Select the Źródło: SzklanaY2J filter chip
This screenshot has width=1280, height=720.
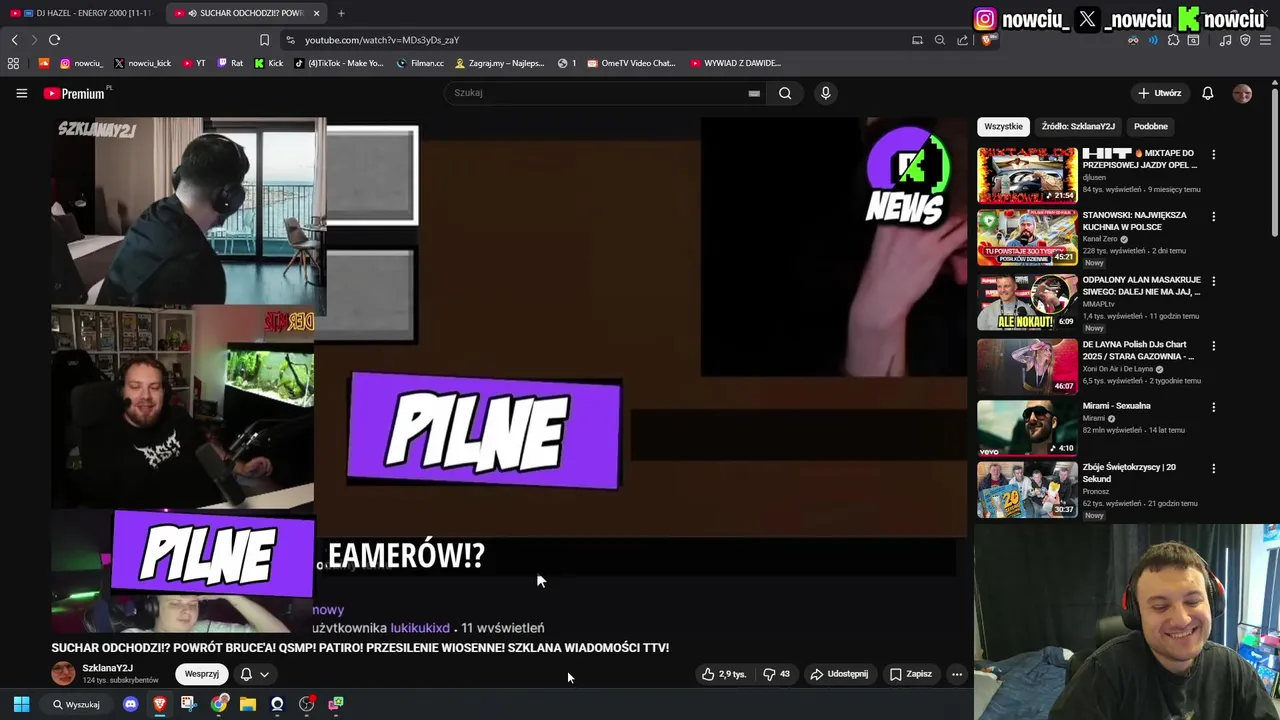[1078, 127]
